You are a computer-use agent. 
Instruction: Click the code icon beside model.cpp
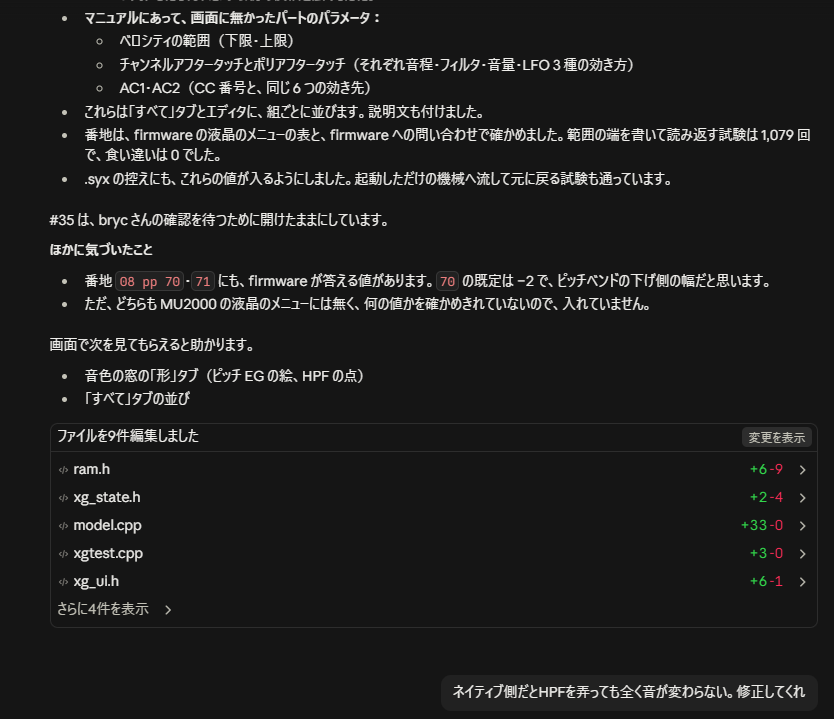coord(63,525)
